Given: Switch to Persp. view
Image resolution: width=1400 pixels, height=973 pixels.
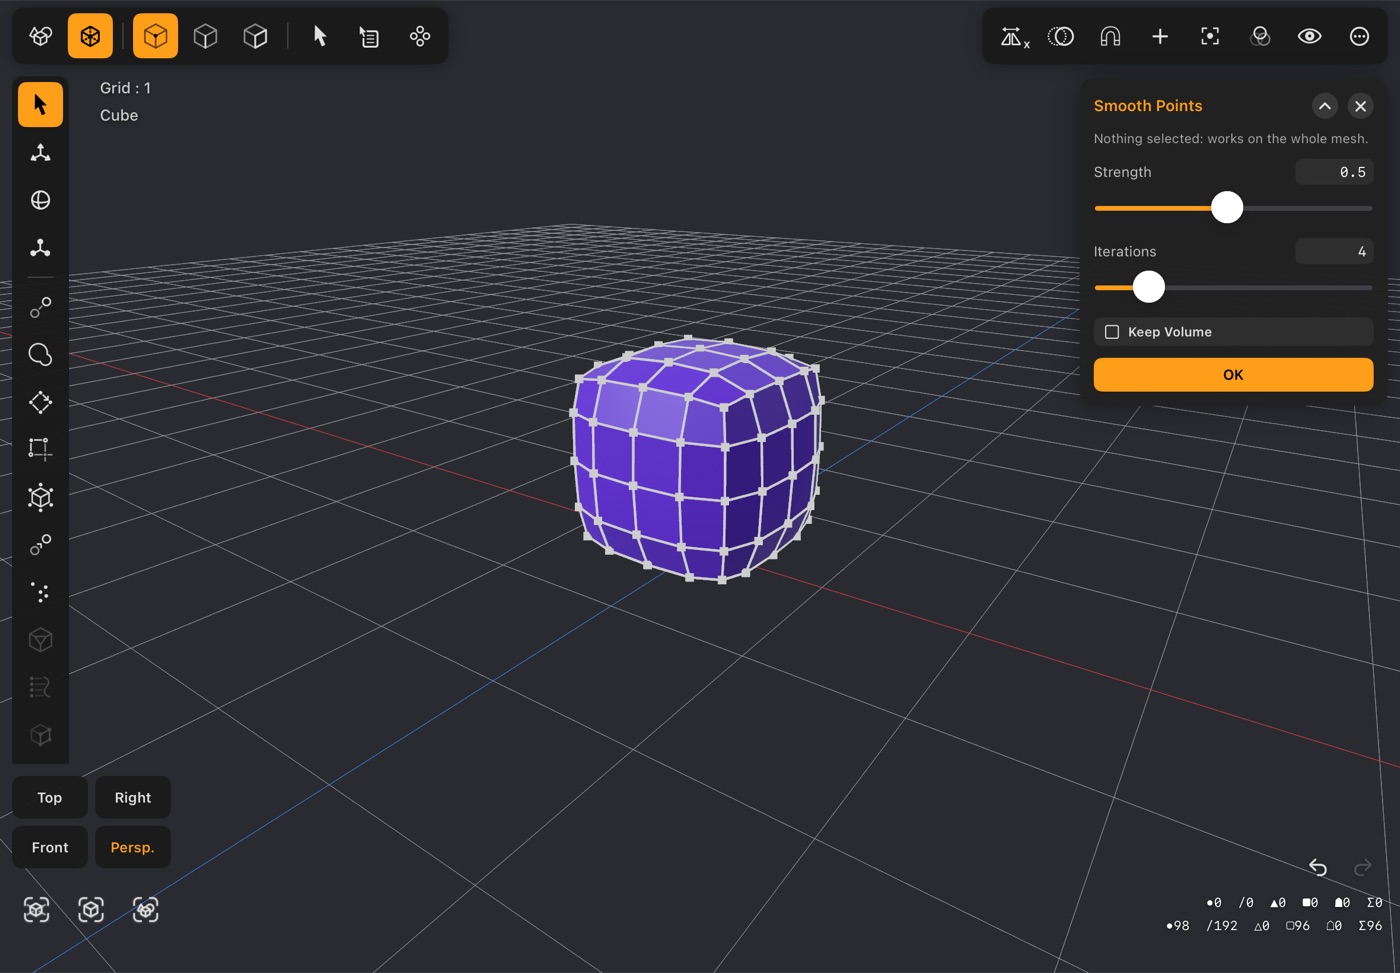Looking at the screenshot, I should pyautogui.click(x=133, y=847).
